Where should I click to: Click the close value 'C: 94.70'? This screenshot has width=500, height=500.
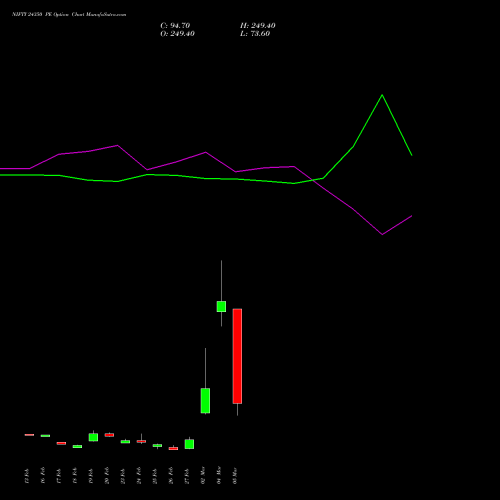click(x=175, y=26)
